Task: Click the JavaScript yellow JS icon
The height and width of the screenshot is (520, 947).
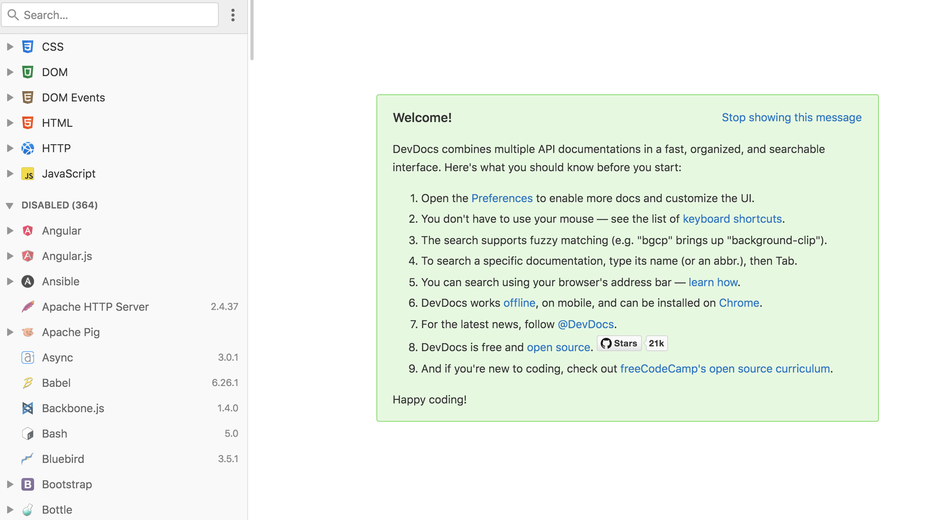Action: pos(28,174)
